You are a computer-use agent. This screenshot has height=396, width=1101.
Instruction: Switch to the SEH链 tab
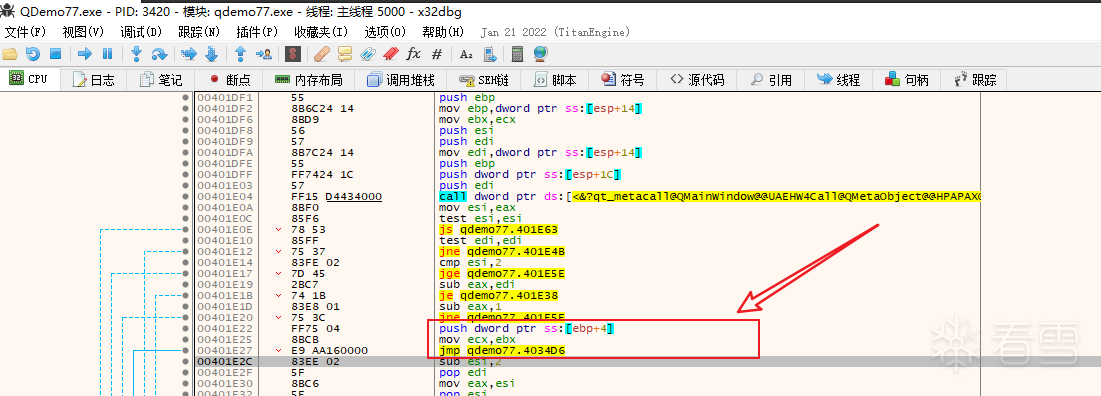click(x=484, y=80)
